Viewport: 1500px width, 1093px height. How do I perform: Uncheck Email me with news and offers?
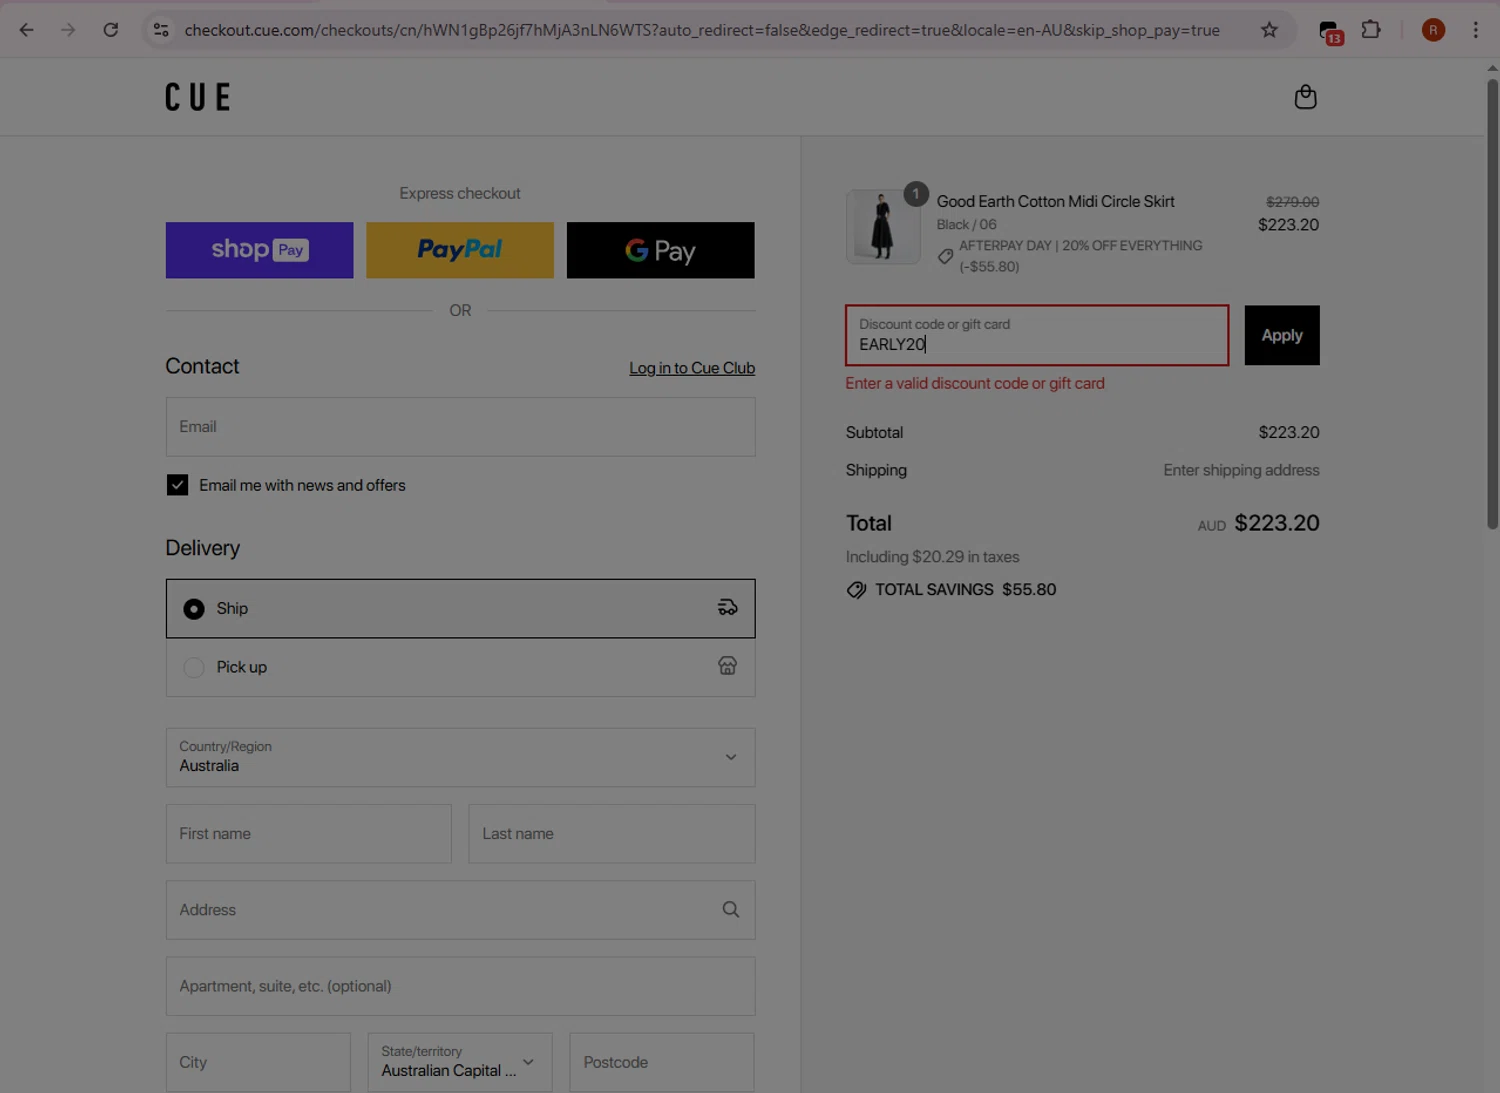point(177,485)
